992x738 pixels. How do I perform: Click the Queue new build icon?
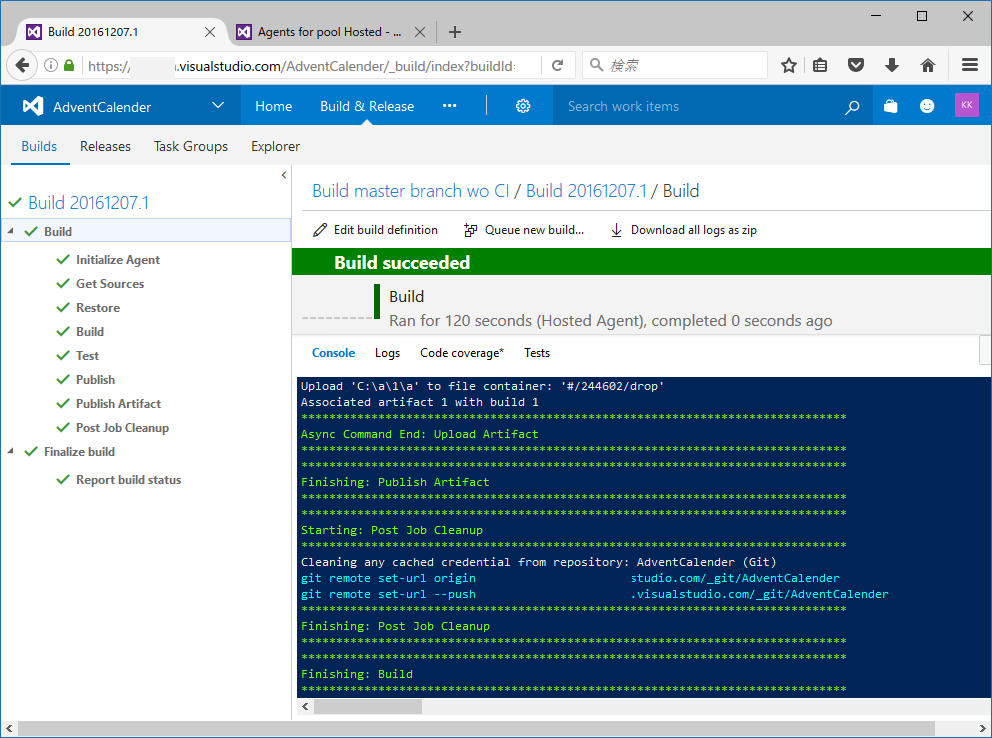470,230
